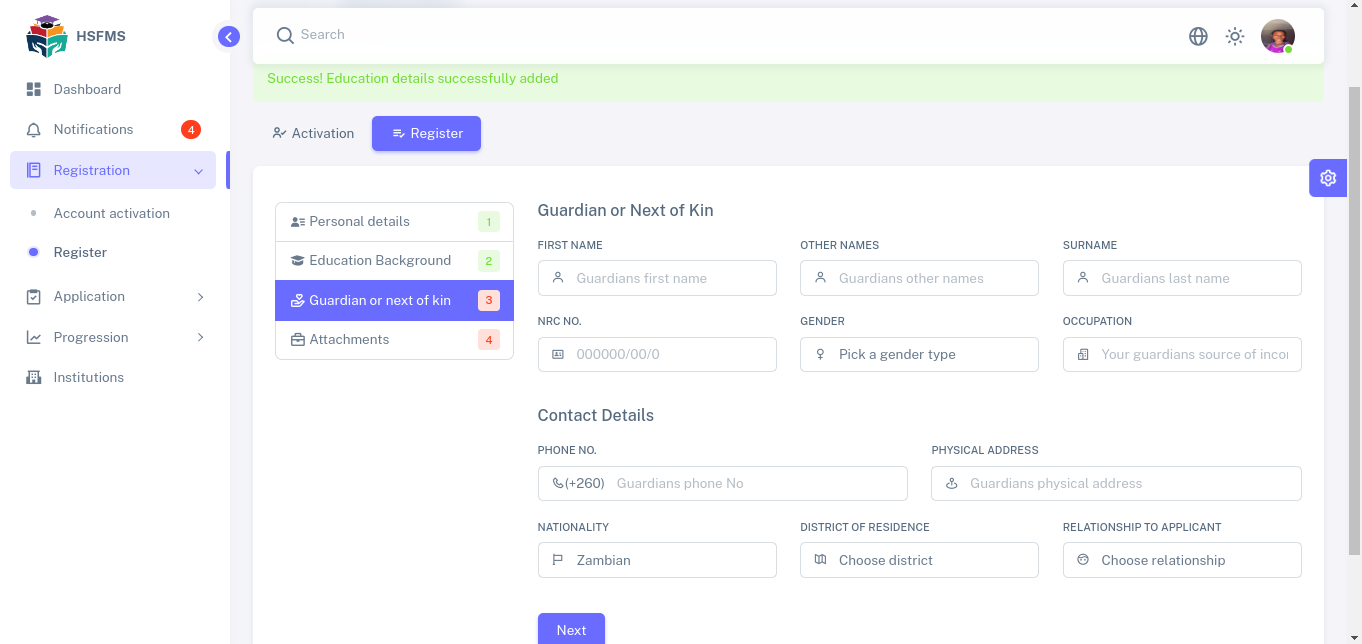Screen dimensions: 1362x644
Task: Expand the Progression sidebar menu
Action: click(113, 338)
